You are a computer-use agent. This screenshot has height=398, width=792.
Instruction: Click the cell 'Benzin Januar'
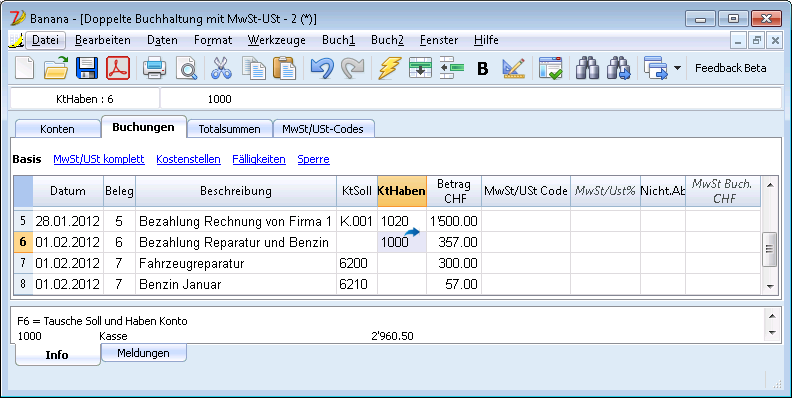(x=236, y=284)
